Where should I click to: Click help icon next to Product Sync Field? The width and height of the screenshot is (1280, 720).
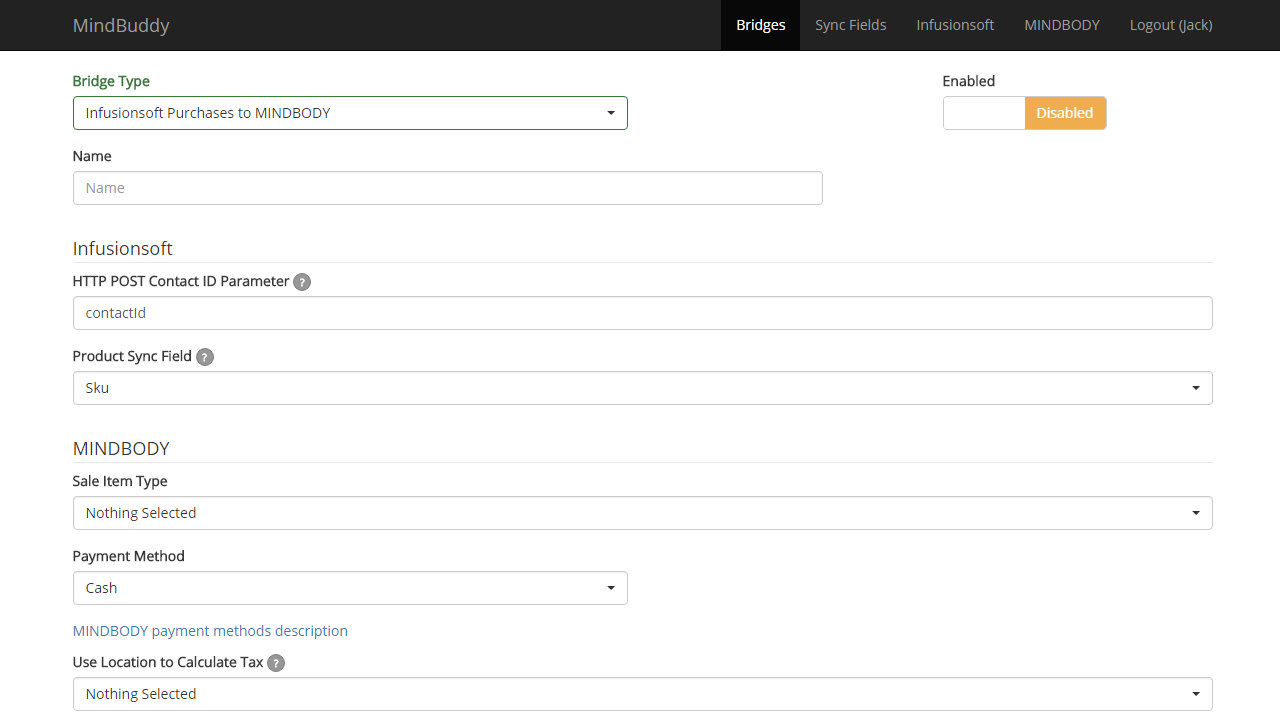click(x=205, y=357)
